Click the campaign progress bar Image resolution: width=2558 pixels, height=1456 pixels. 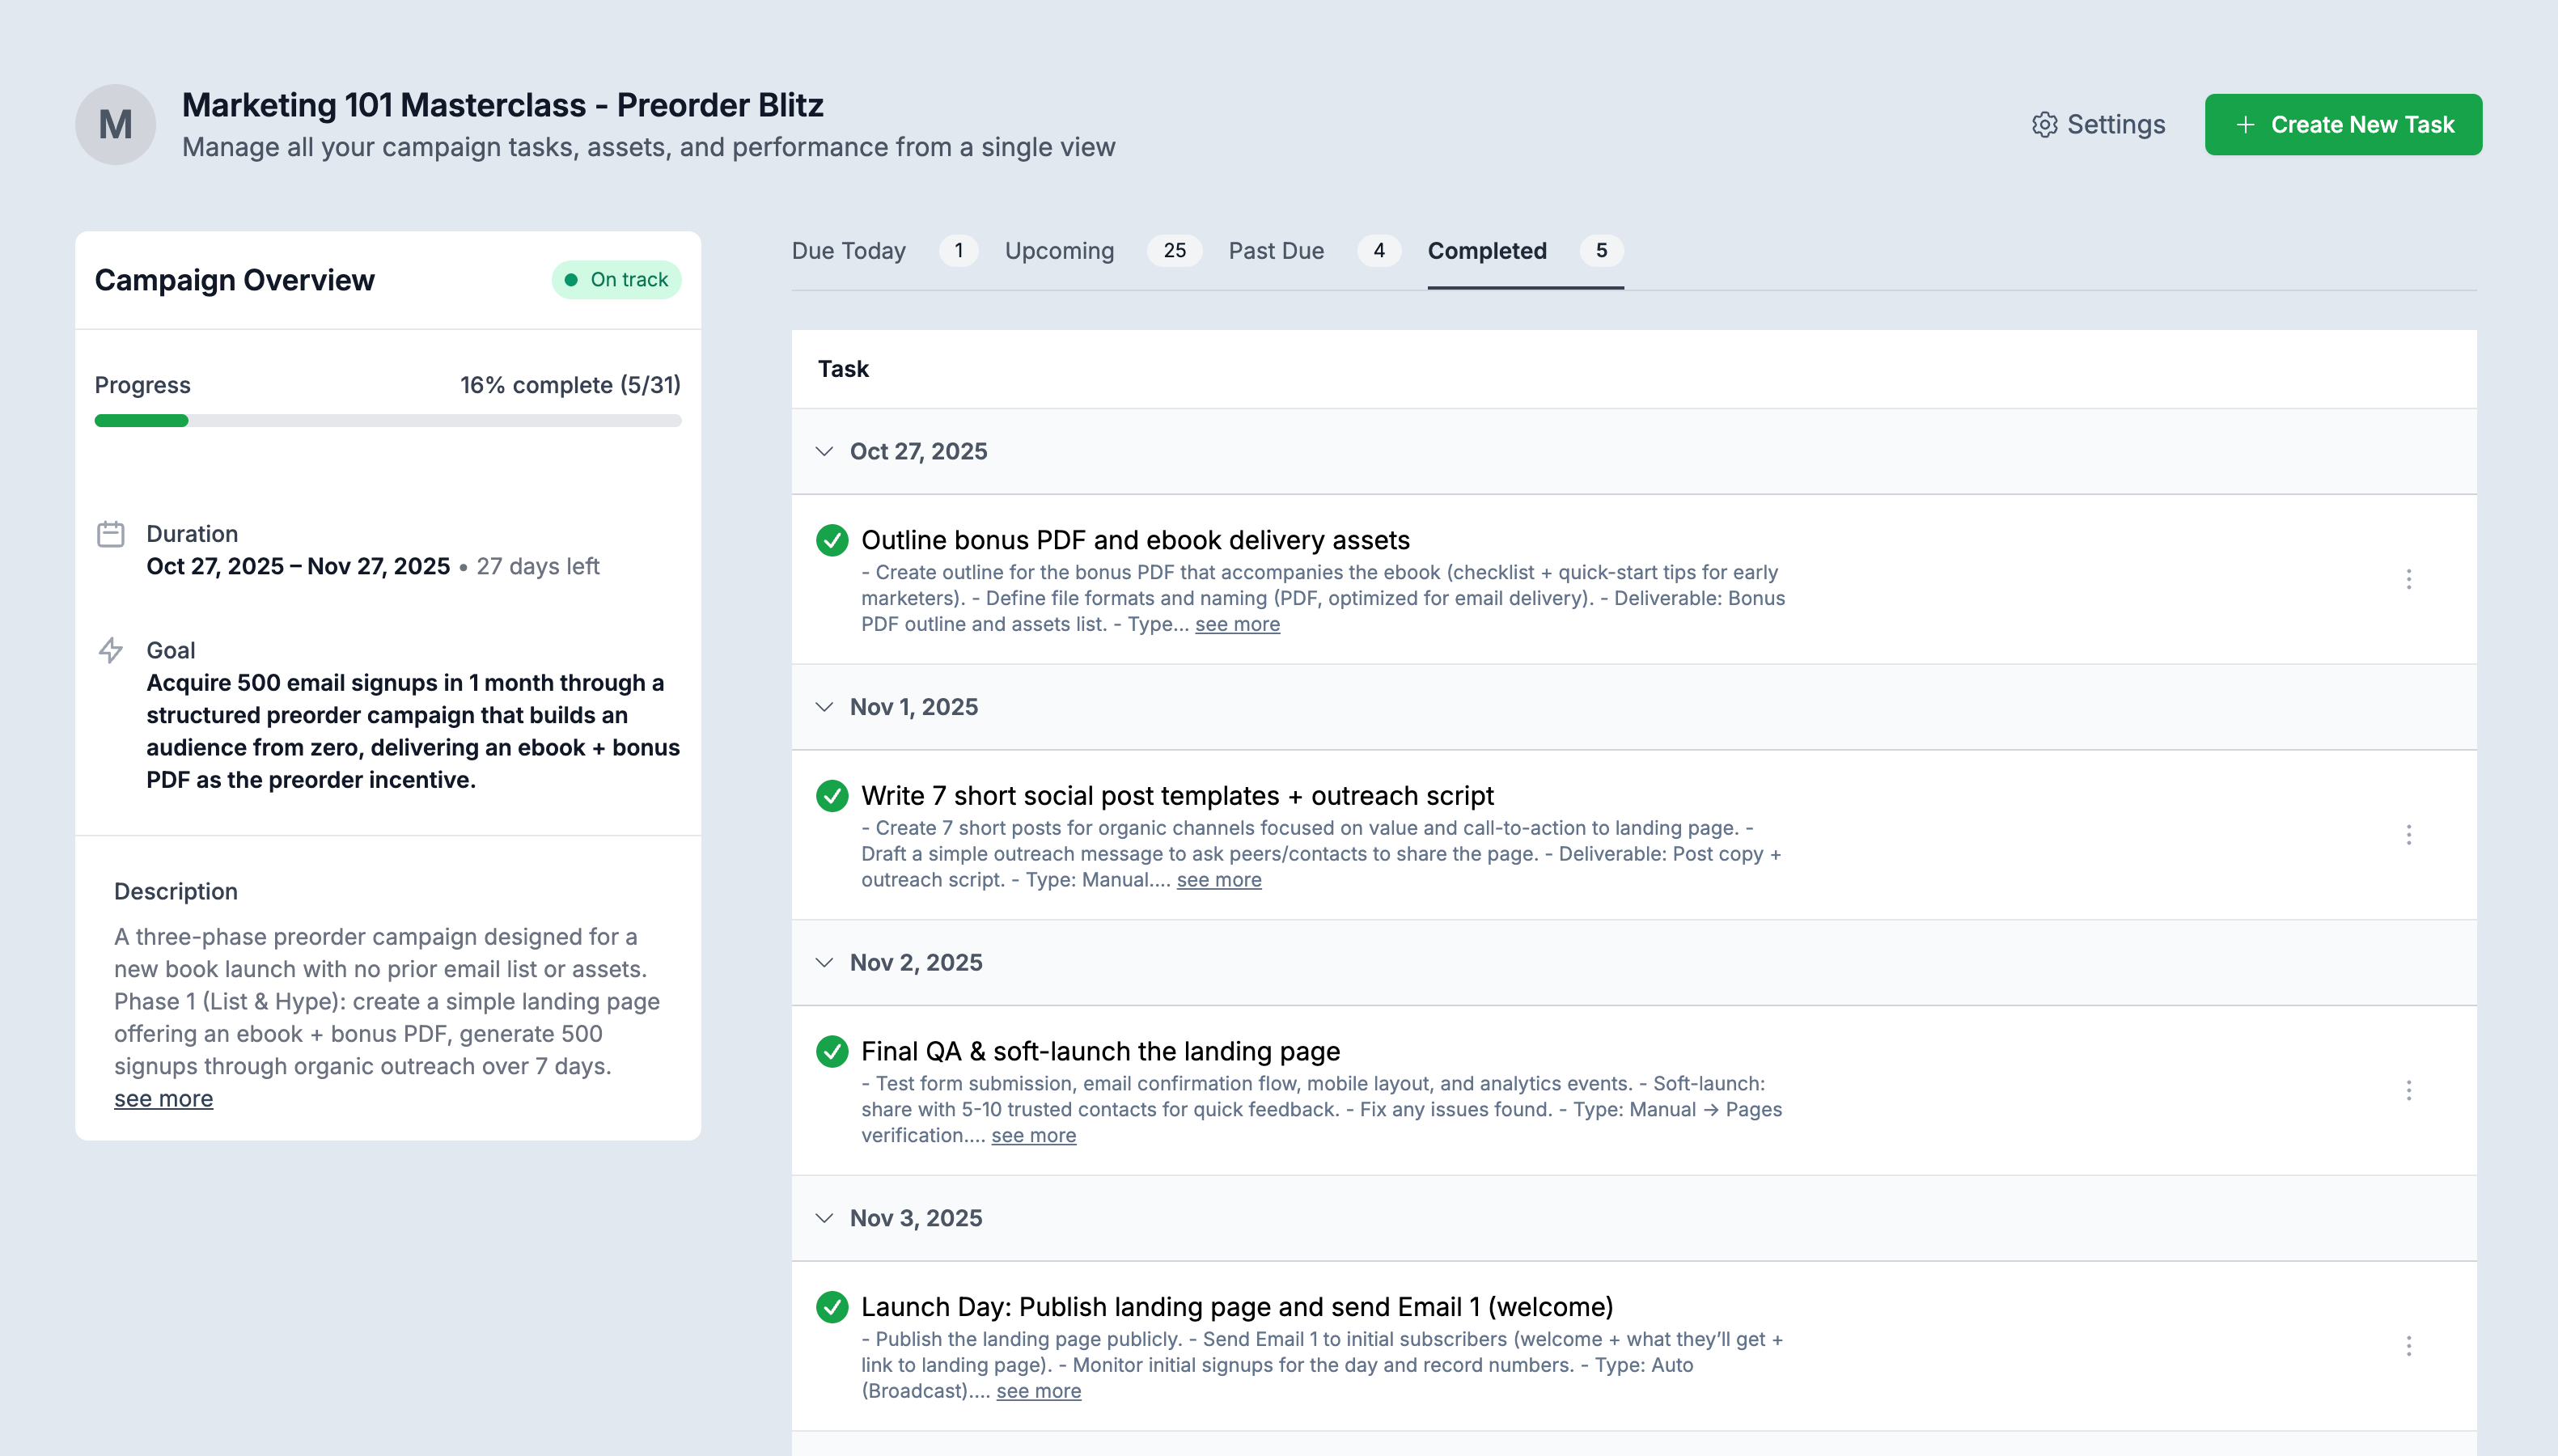point(388,421)
